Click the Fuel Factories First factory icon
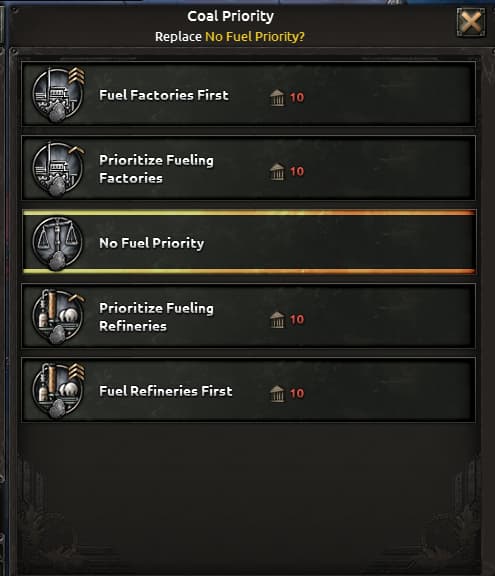The image size is (495, 576). pyautogui.click(x=58, y=94)
